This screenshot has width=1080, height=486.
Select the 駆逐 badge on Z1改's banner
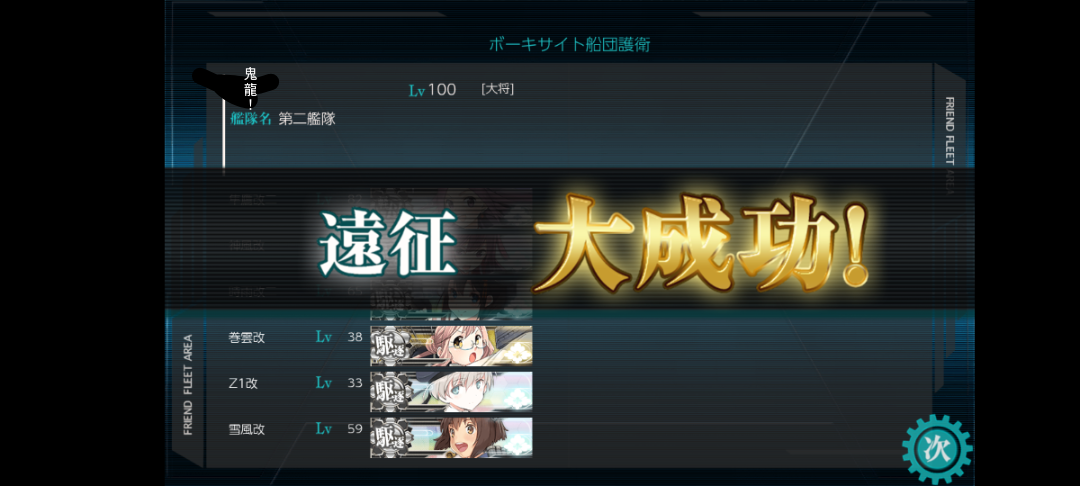391,392
